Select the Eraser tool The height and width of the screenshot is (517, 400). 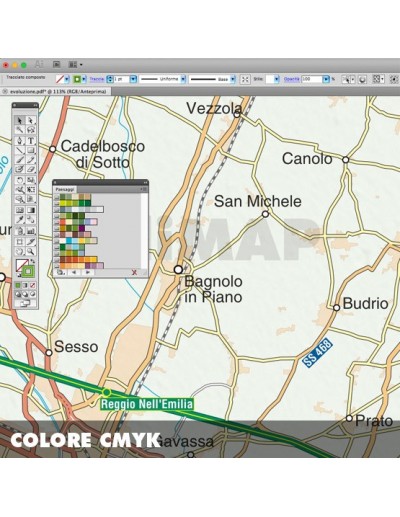click(x=31, y=169)
